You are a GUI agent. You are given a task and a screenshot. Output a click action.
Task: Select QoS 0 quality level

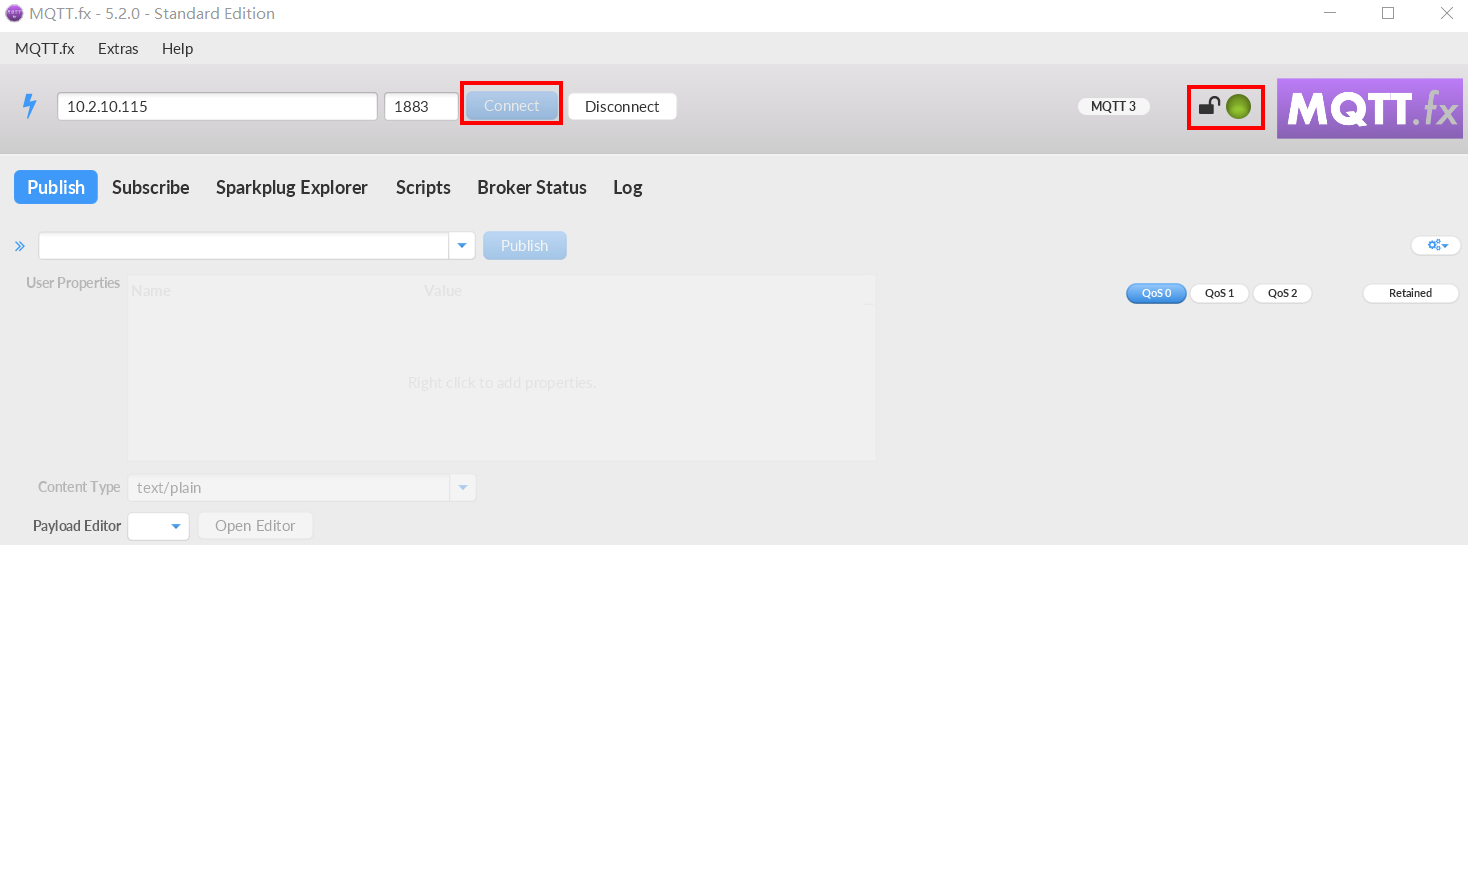(x=1156, y=293)
